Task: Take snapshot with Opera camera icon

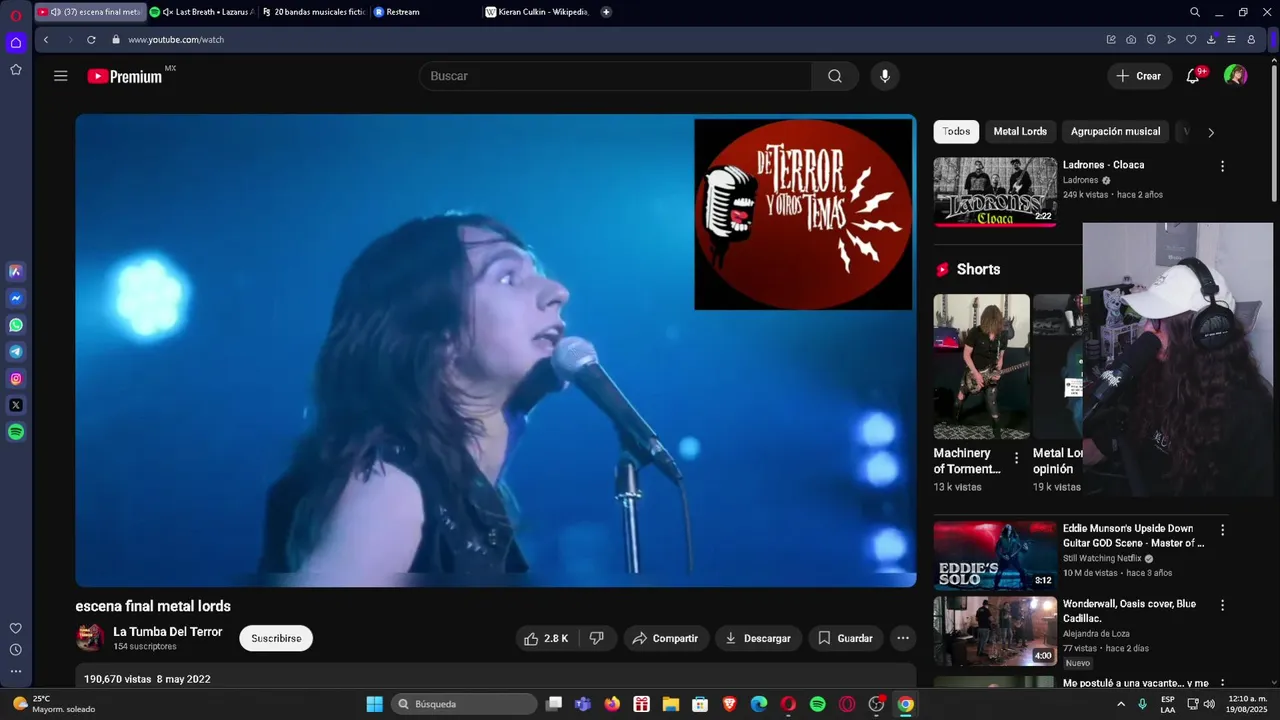Action: click(x=1131, y=40)
